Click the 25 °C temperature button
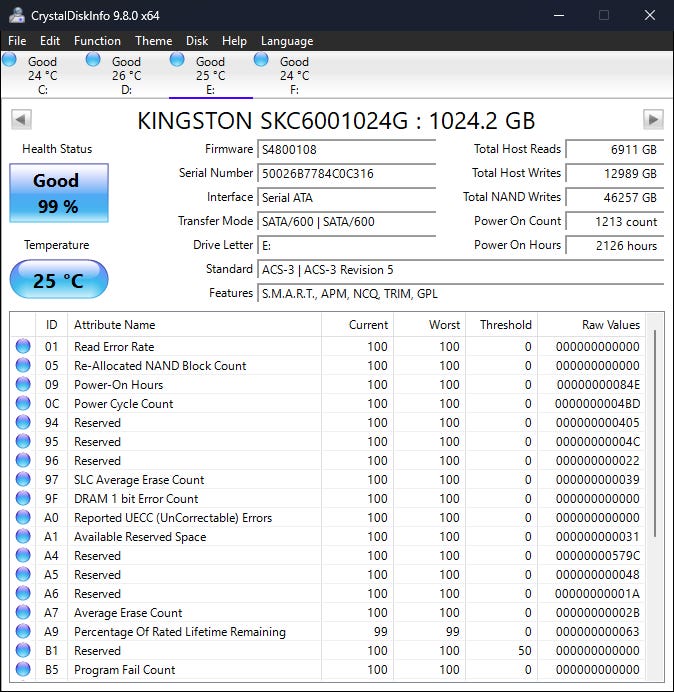Image resolution: width=674 pixels, height=692 pixels. pyautogui.click(x=58, y=280)
